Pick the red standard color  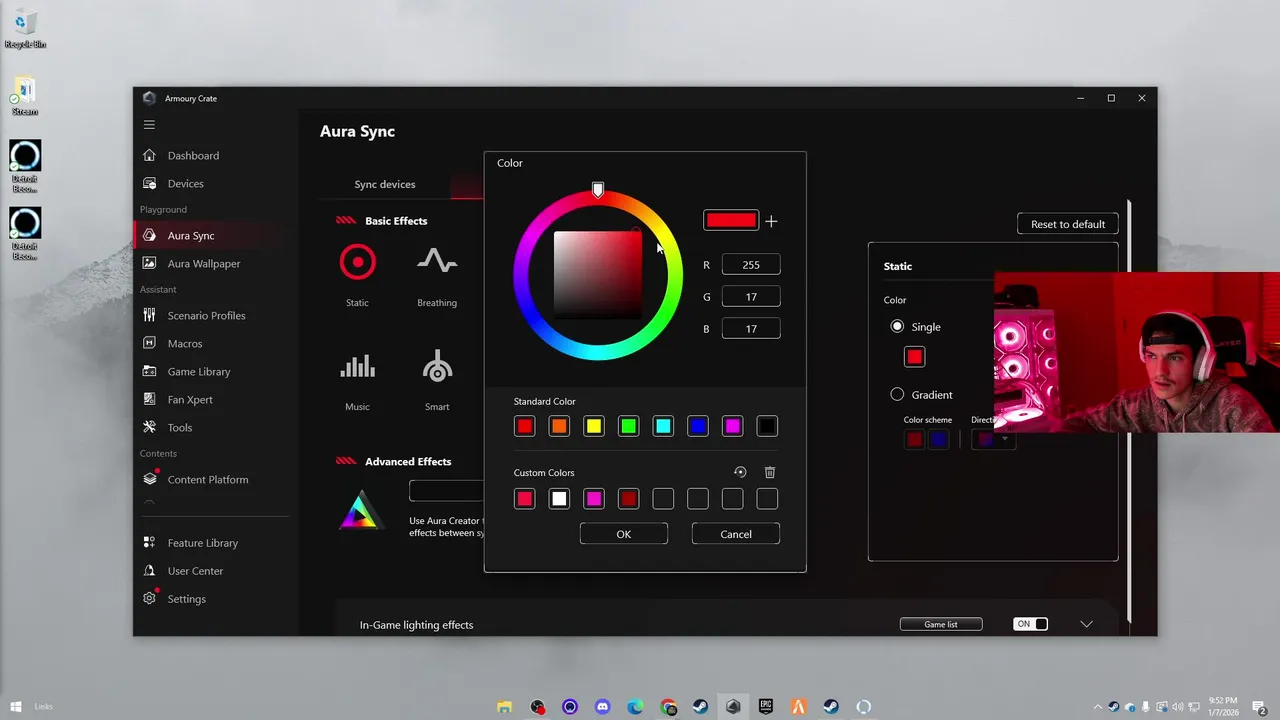525,427
